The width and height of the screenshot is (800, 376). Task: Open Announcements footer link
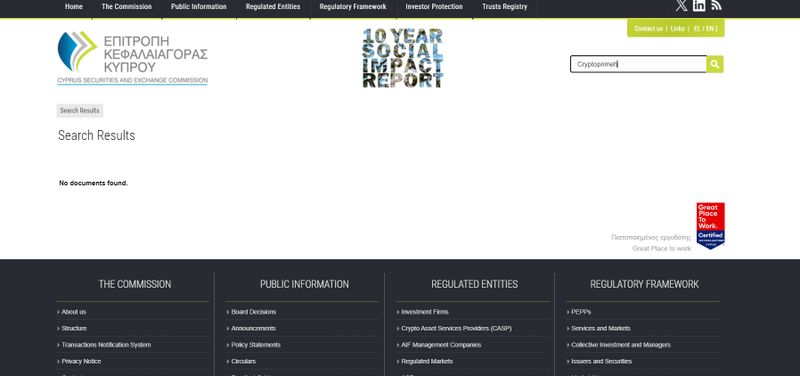coord(253,329)
